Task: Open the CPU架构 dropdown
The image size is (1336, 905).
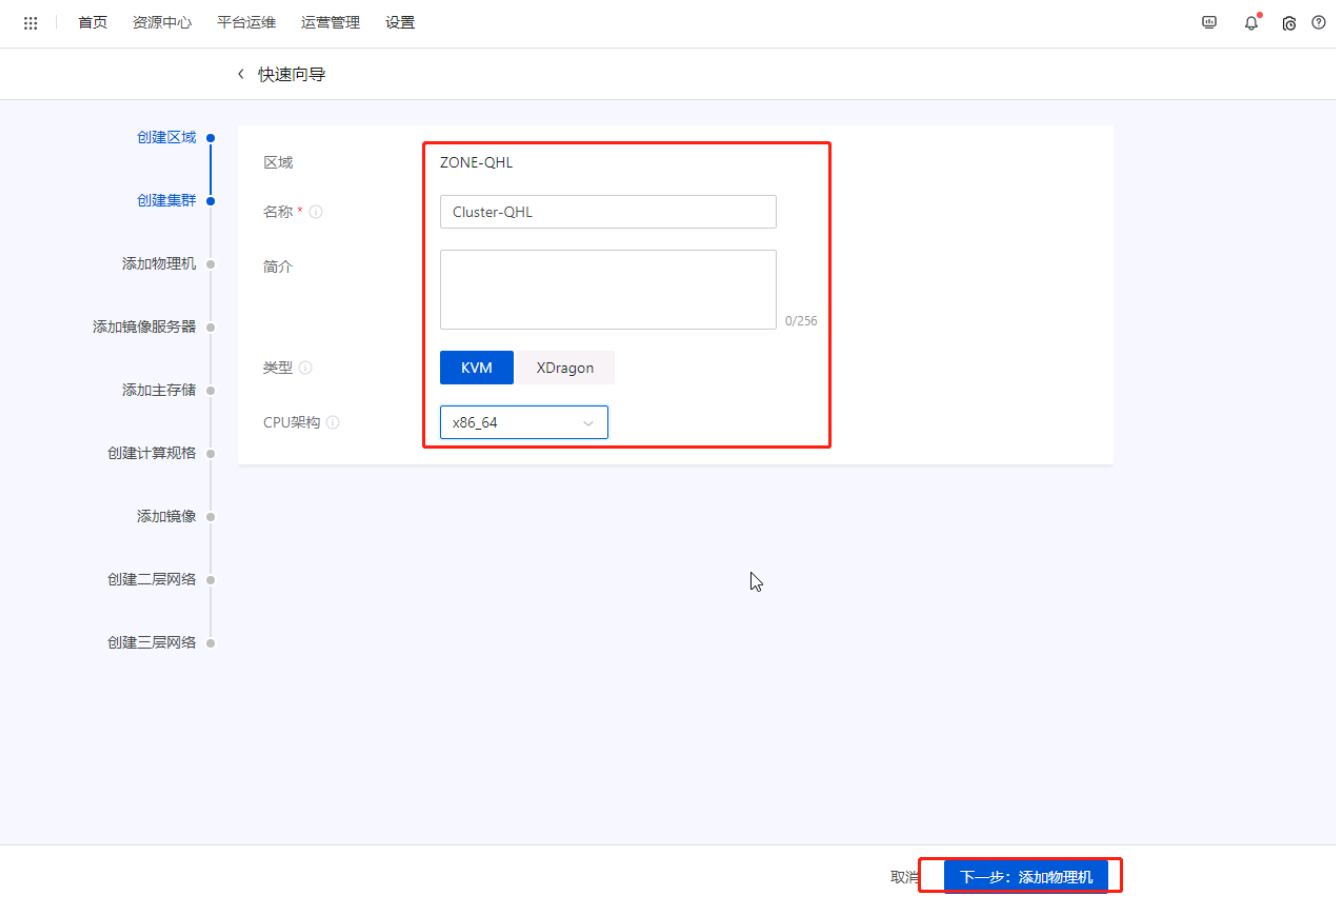Action: click(588, 422)
